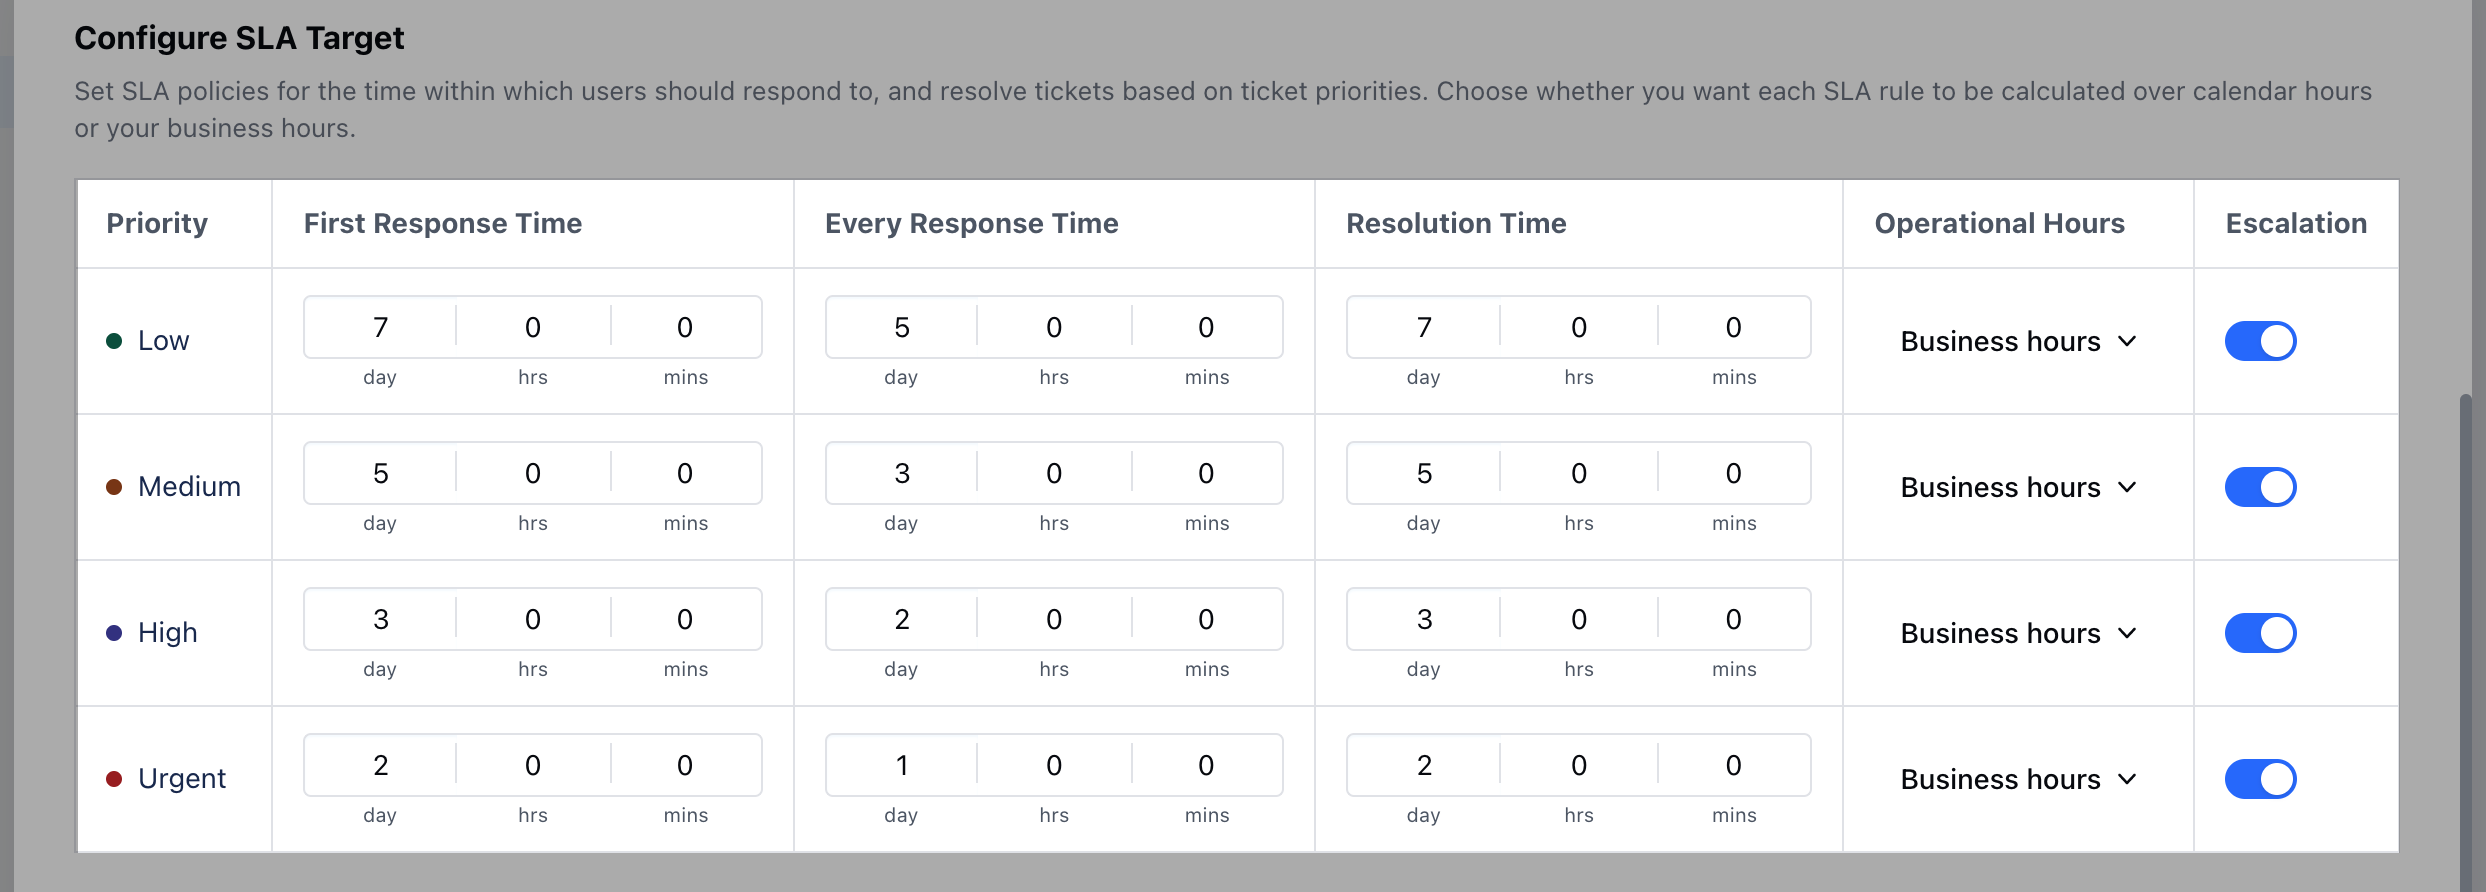The image size is (2486, 892).
Task: Edit High first response mins field
Action: coord(685,619)
